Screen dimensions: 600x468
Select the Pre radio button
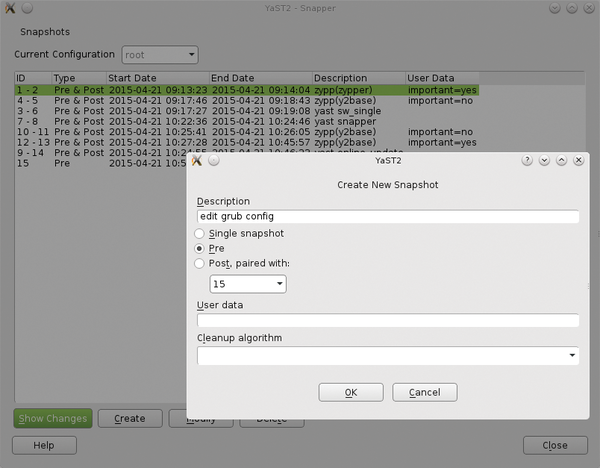tap(199, 248)
